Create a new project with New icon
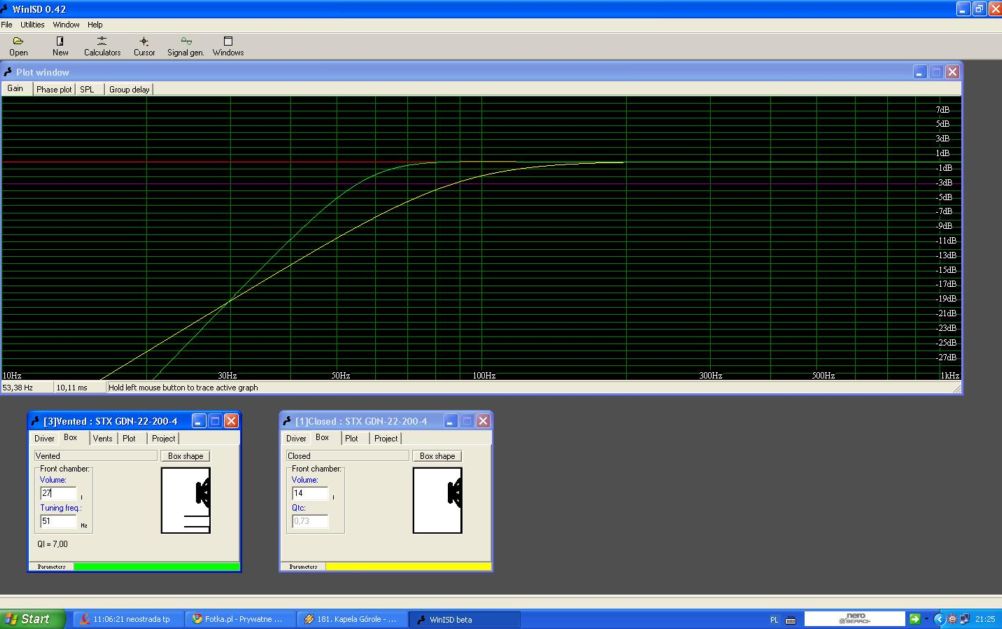The width and height of the screenshot is (1002, 629). coord(60,46)
